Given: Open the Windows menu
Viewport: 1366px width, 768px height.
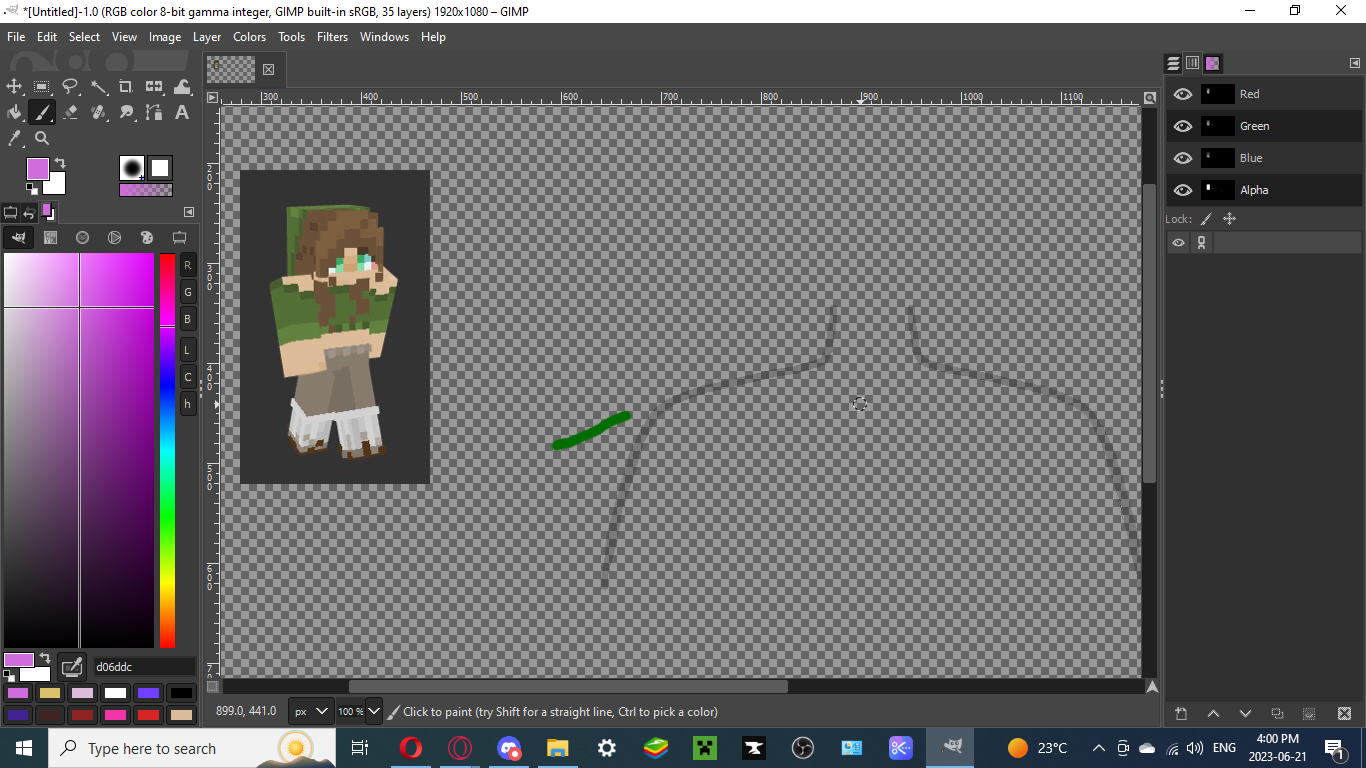Looking at the screenshot, I should coord(384,37).
